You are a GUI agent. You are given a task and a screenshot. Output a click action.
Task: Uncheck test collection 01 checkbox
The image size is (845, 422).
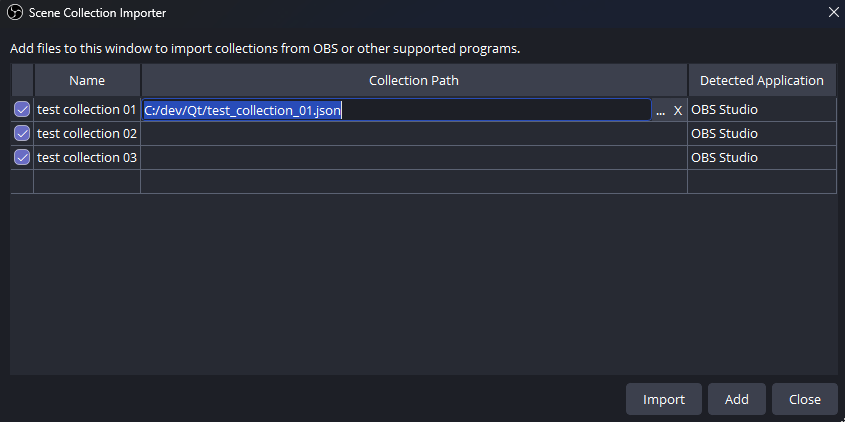[22, 110]
